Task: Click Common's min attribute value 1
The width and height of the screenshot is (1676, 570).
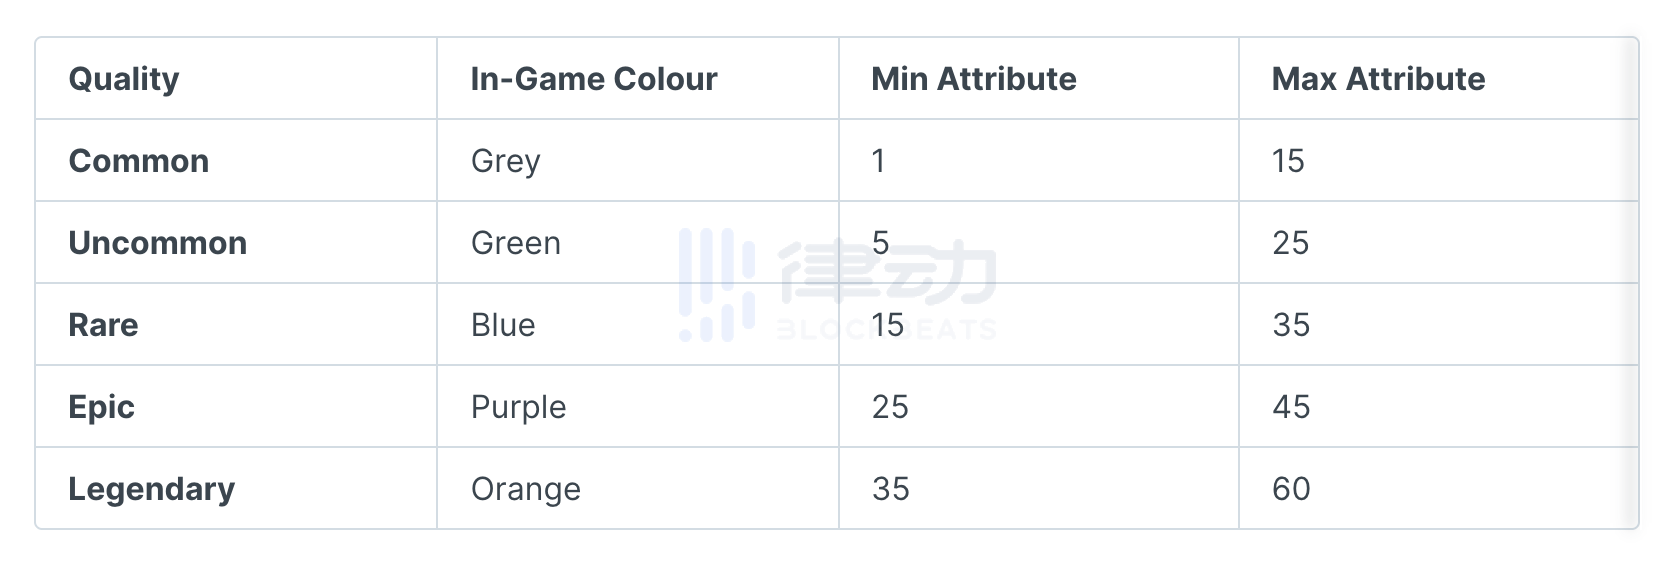Action: point(878,161)
